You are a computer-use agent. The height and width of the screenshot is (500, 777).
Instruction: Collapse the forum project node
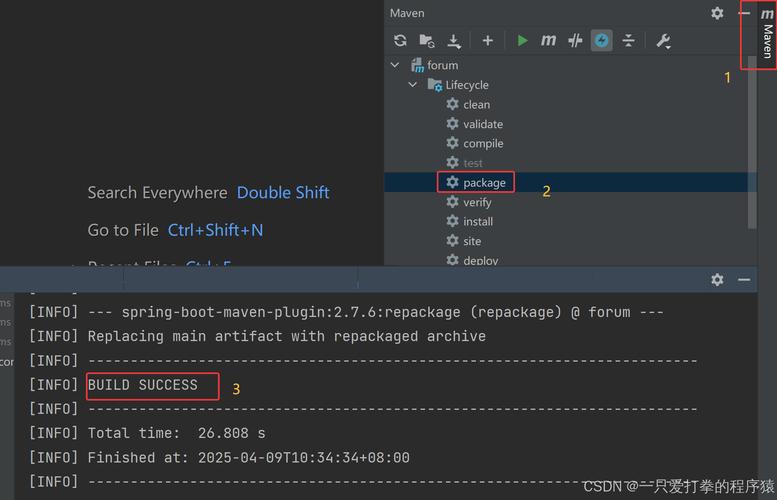pos(395,65)
